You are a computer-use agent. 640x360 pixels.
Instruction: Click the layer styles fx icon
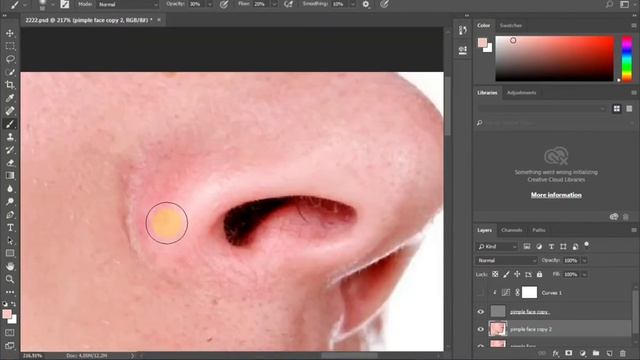556,353
